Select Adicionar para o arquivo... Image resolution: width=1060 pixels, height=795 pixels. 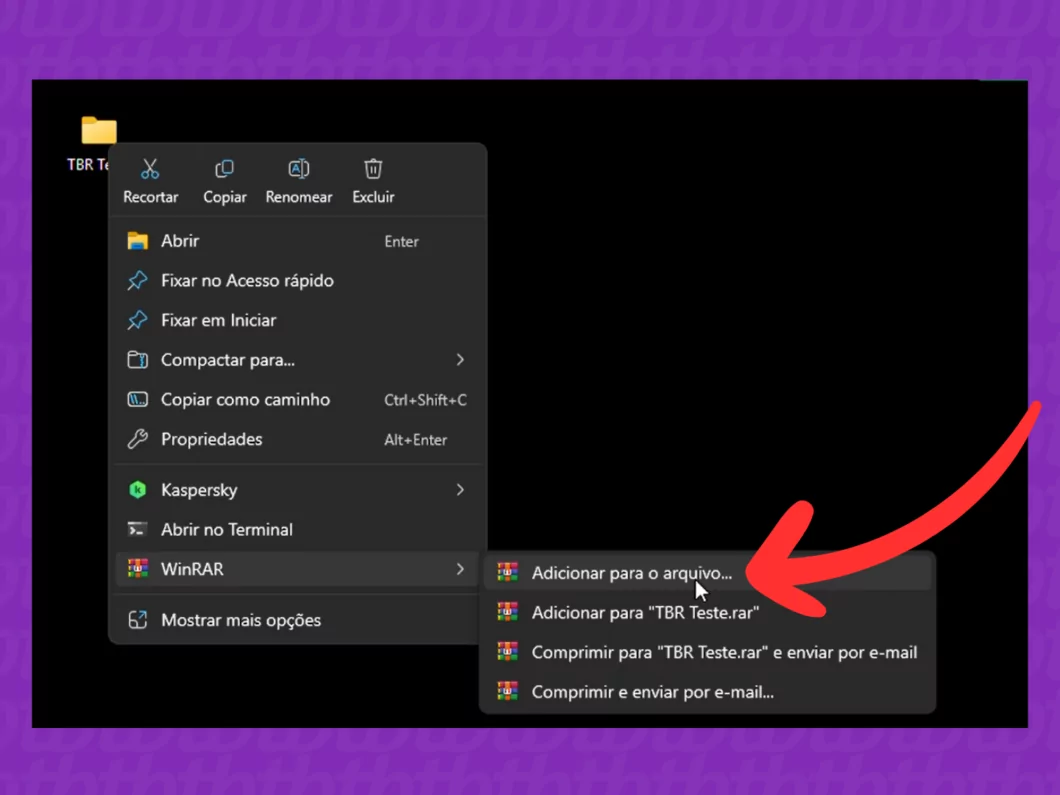[708, 573]
